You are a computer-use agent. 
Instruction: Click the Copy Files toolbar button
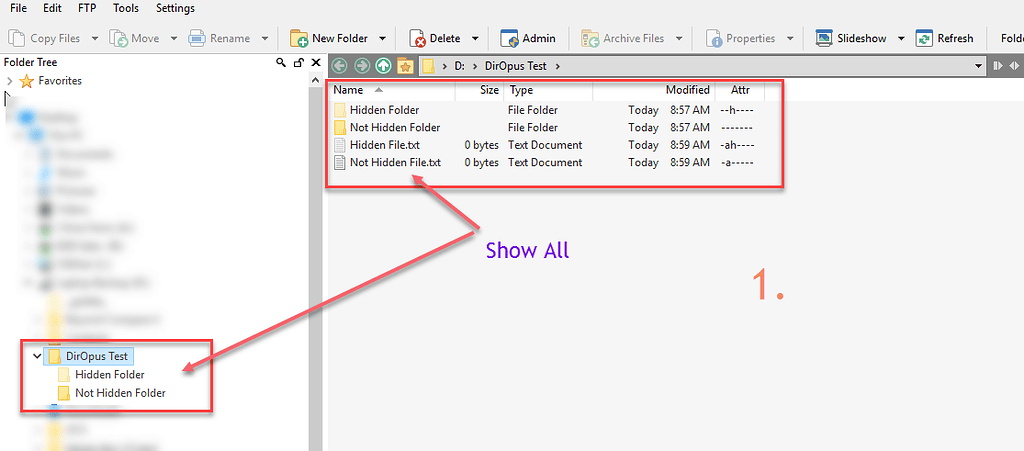[x=46, y=38]
